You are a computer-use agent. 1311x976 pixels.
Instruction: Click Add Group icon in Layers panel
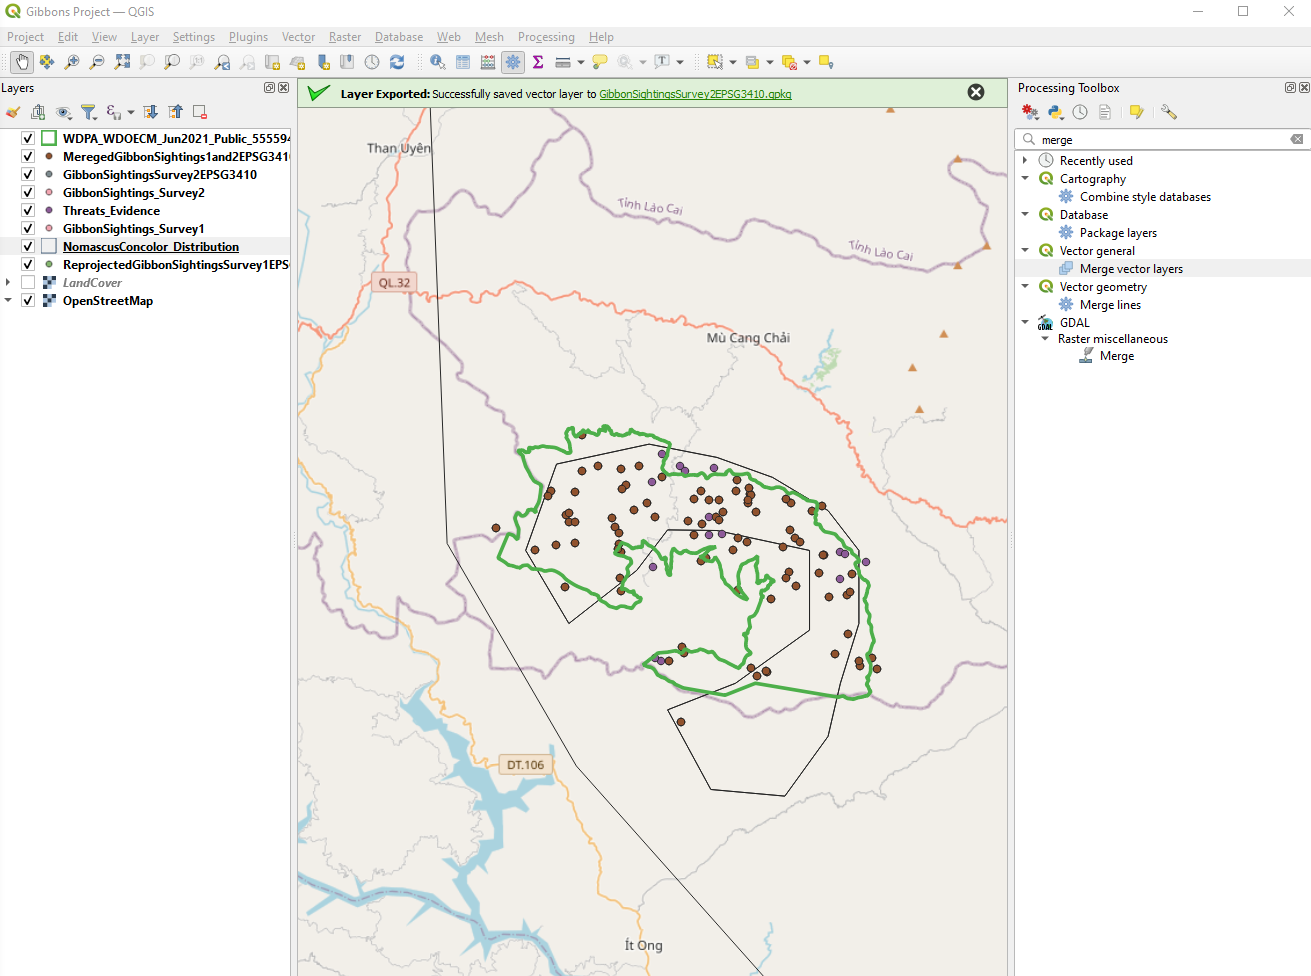(38, 112)
